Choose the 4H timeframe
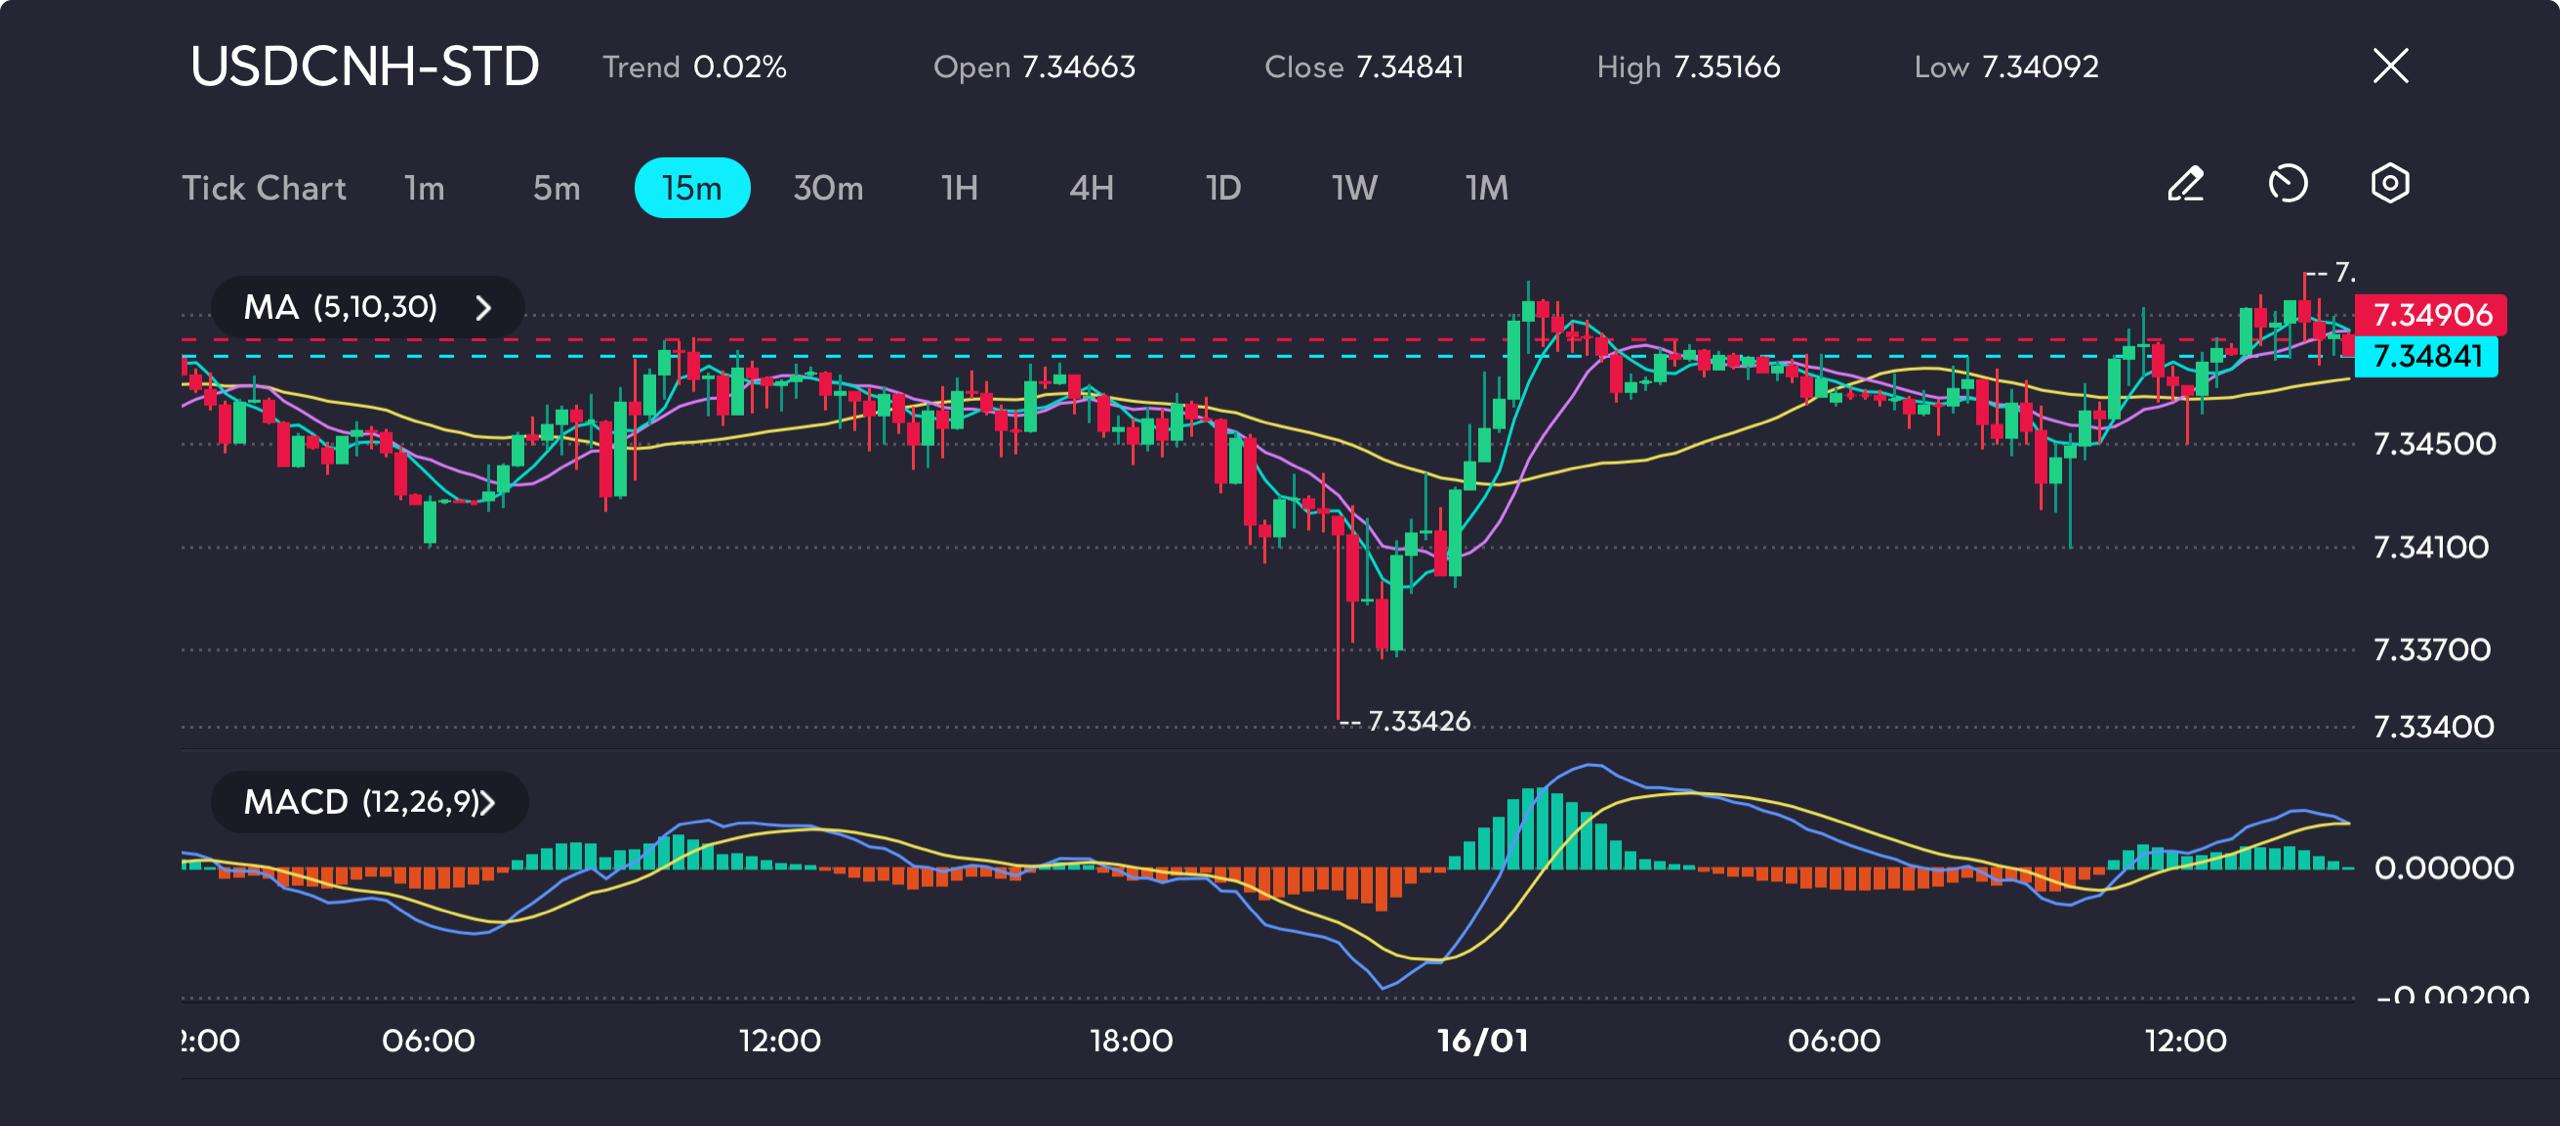 (1091, 188)
